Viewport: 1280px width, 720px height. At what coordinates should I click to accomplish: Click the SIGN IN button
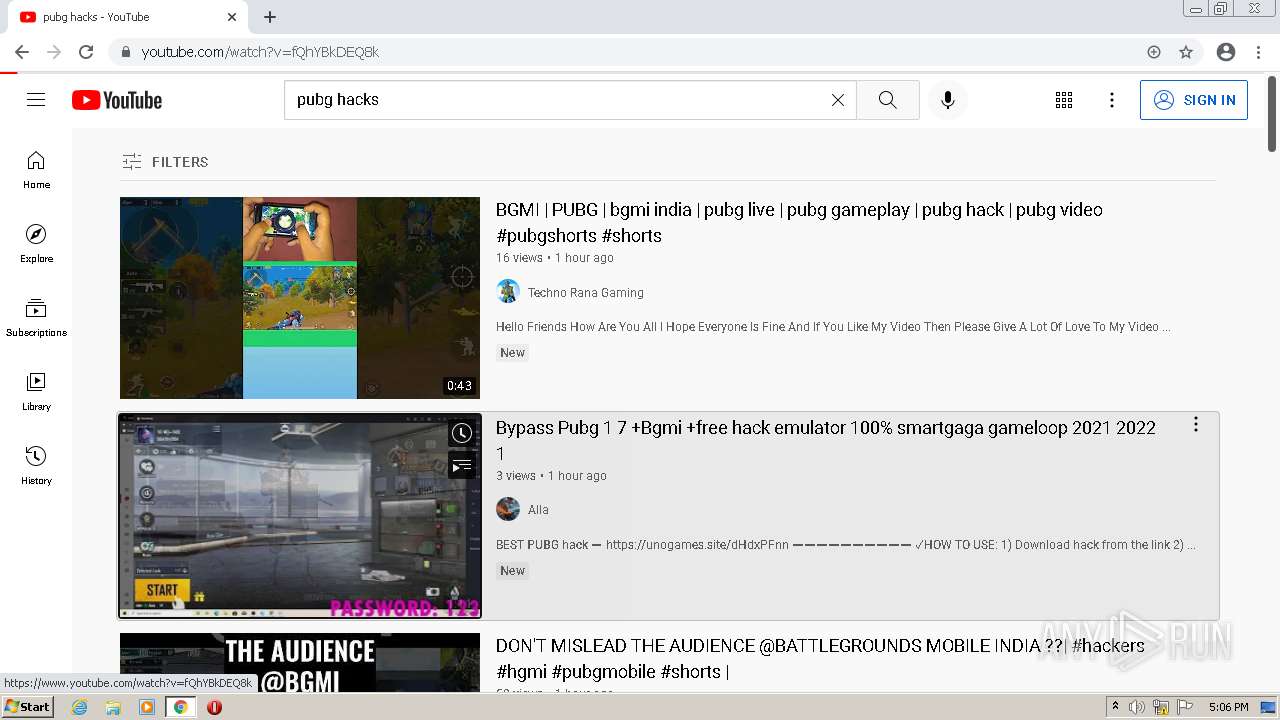click(x=1194, y=100)
